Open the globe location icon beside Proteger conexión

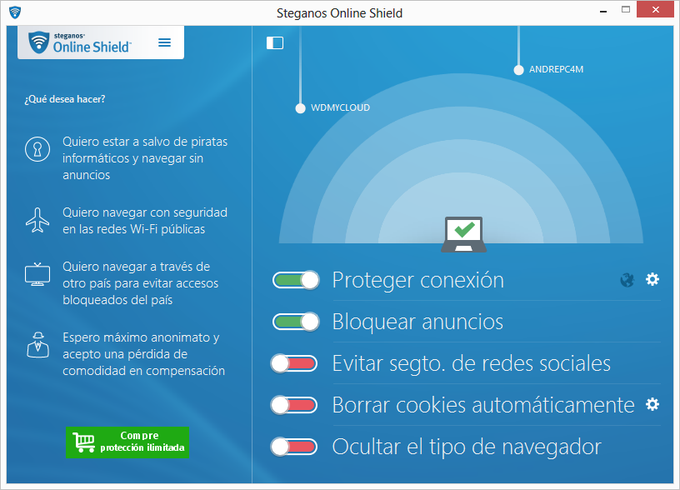(627, 280)
